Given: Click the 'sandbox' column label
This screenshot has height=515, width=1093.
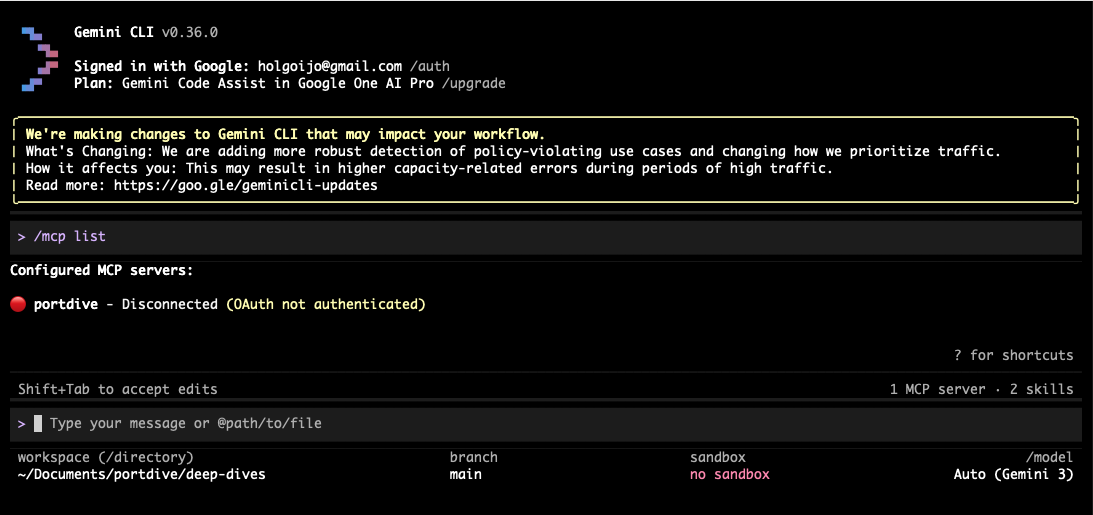Looking at the screenshot, I should 718,457.
